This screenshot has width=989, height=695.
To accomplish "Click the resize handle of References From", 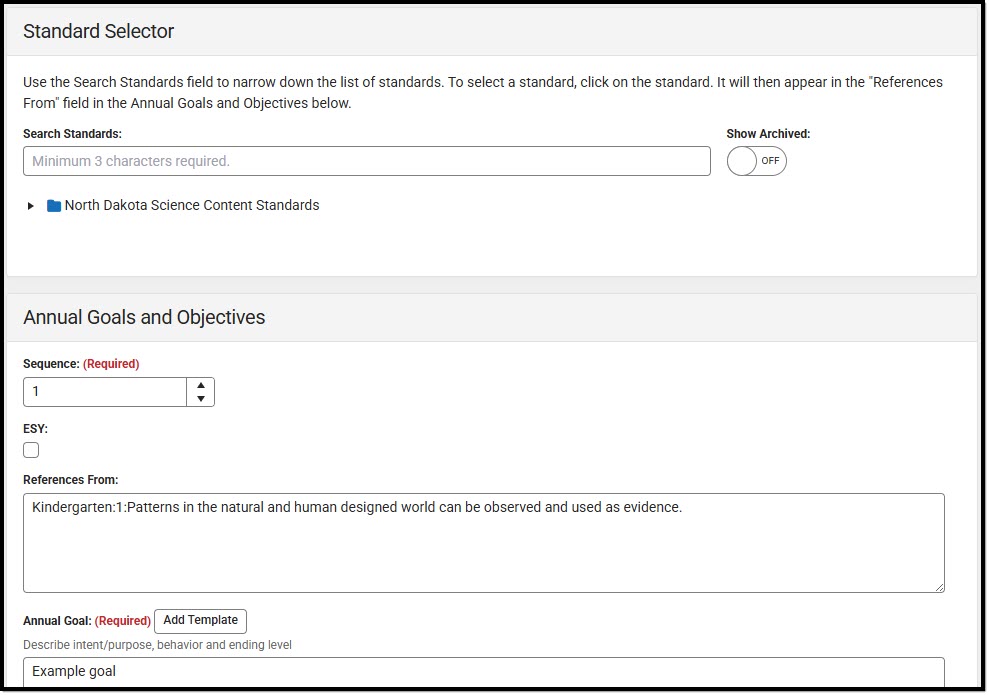I will pyautogui.click(x=941, y=587).
